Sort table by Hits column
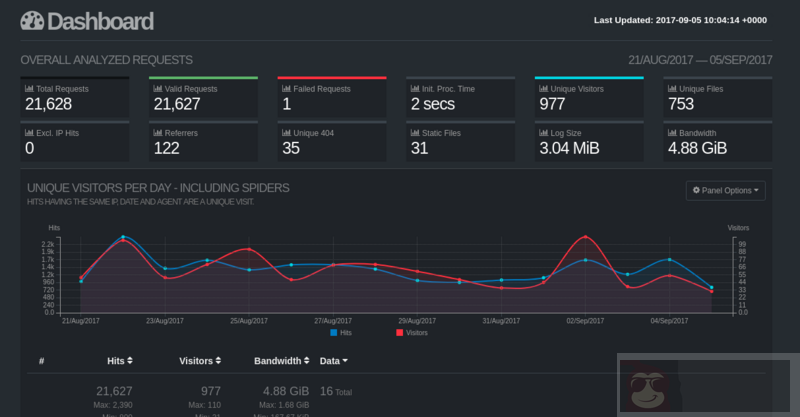 coord(120,360)
